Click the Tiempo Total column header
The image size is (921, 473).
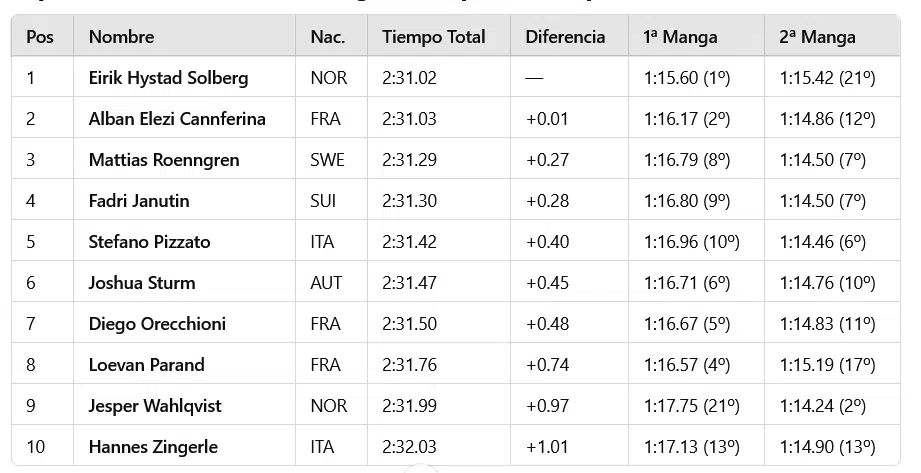(433, 37)
